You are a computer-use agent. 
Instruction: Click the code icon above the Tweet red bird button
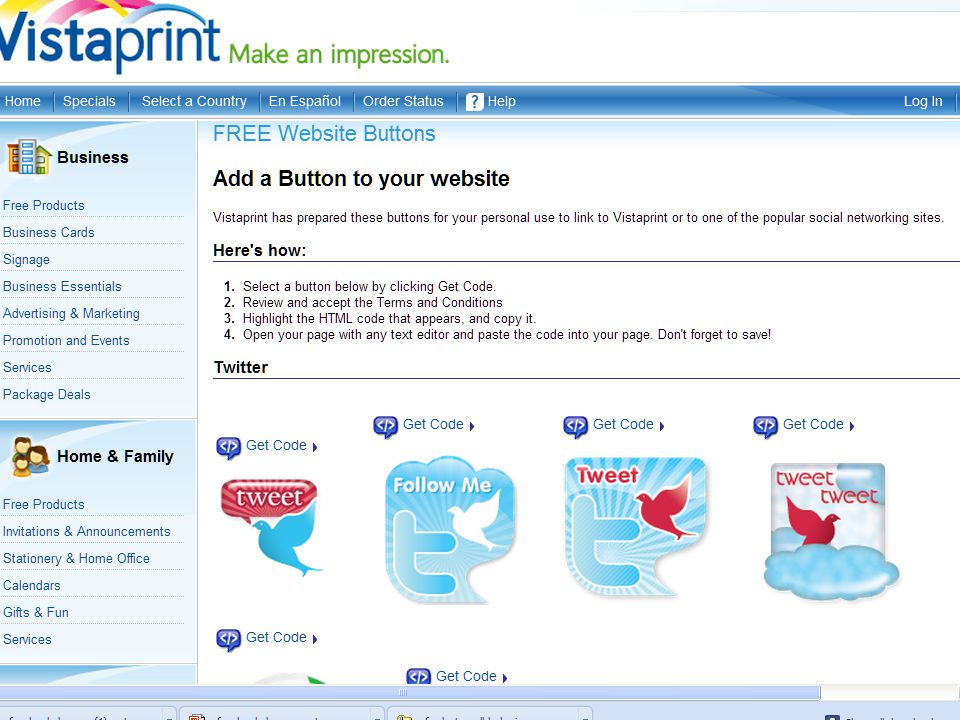click(x=576, y=426)
